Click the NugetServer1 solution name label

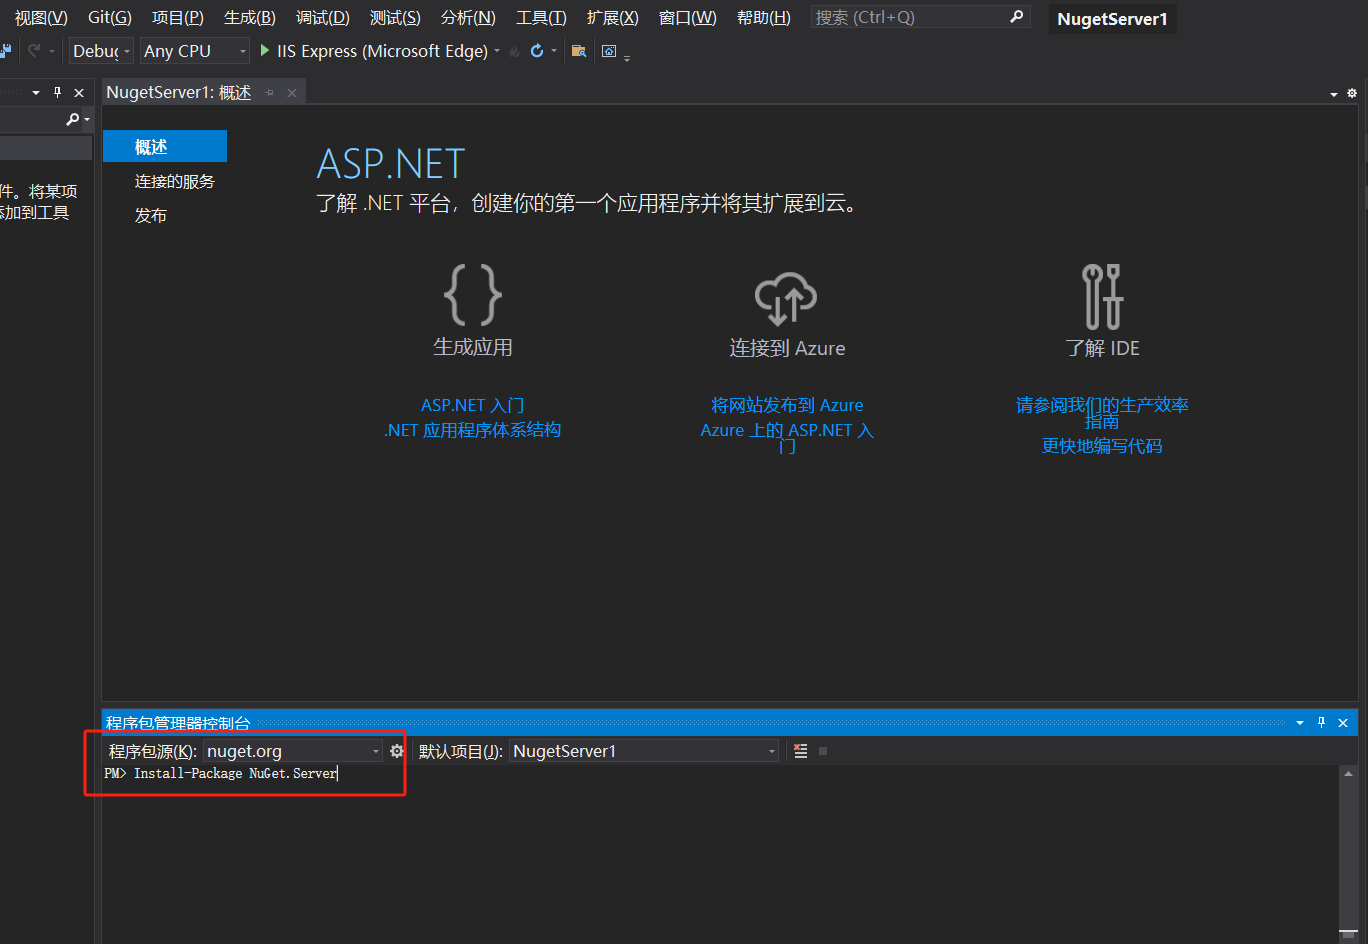1112,19
